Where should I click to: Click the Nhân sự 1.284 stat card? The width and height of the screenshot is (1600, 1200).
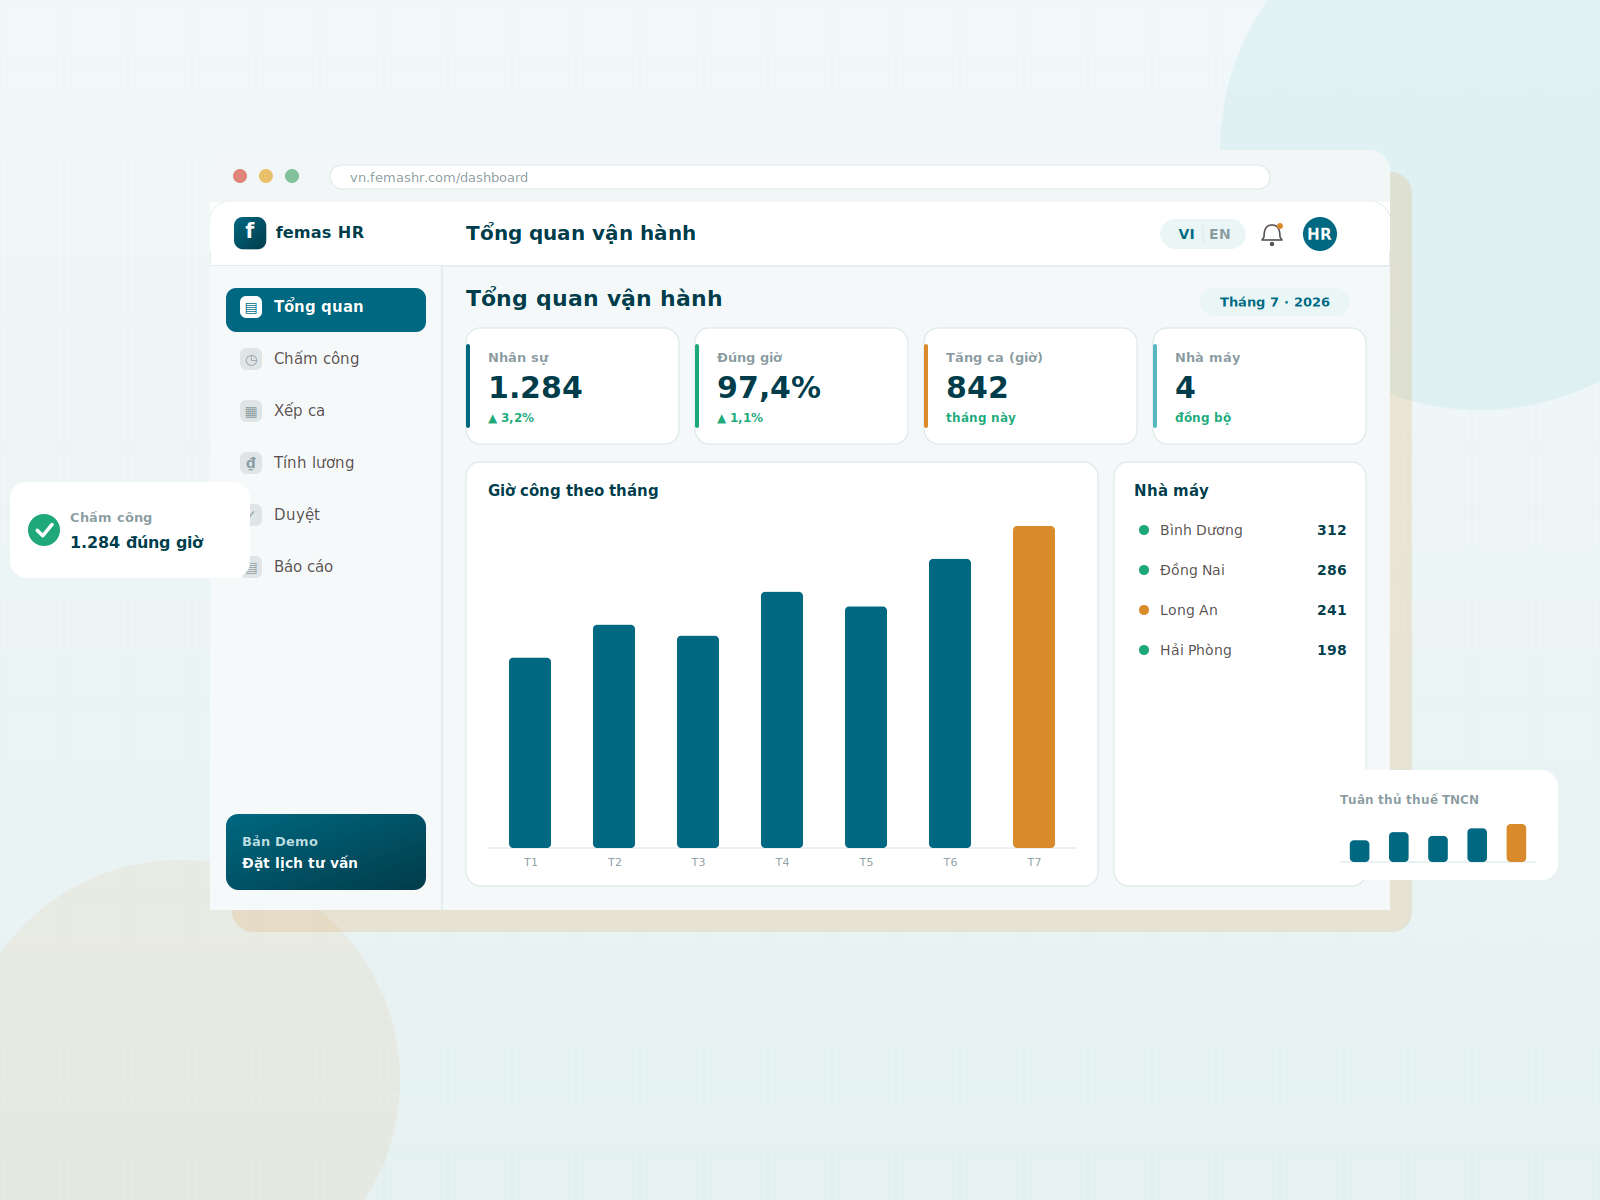click(572, 386)
